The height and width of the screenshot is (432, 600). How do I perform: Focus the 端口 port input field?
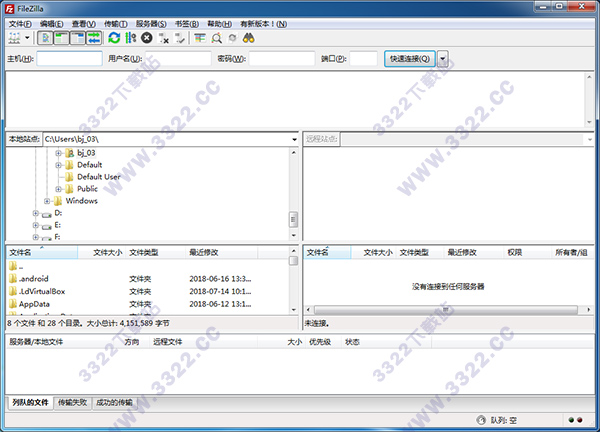(364, 59)
